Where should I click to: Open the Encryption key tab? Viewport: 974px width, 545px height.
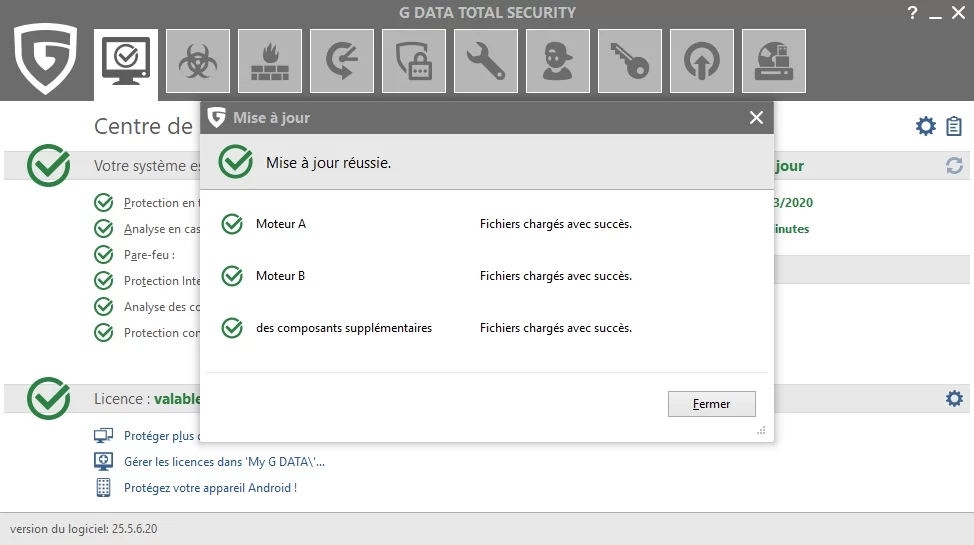630,61
